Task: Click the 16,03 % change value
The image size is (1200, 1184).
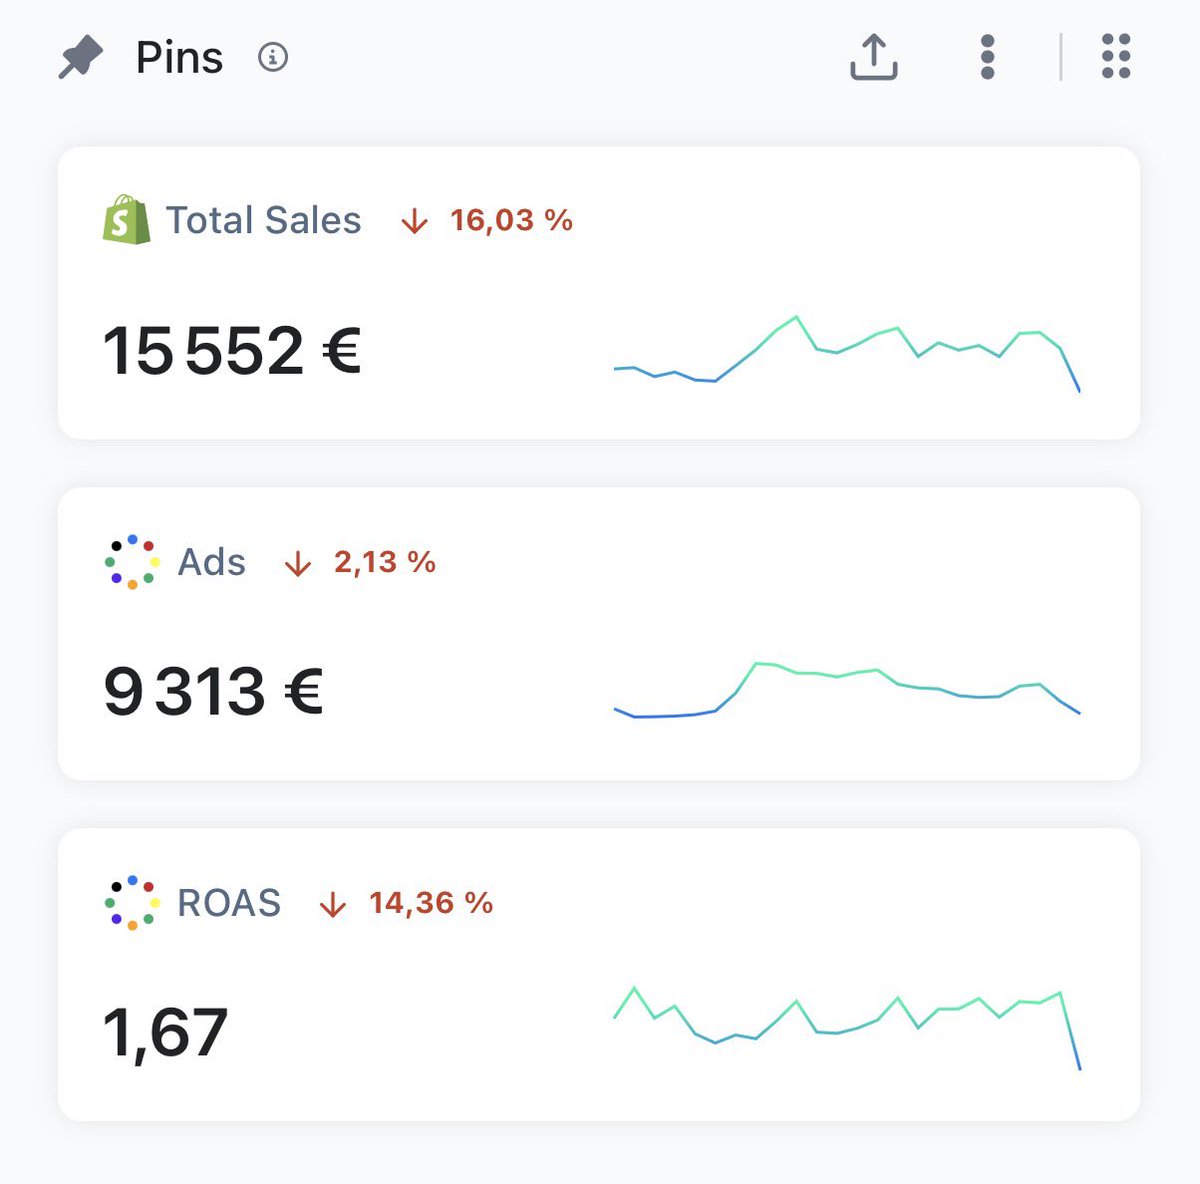Action: tap(511, 220)
